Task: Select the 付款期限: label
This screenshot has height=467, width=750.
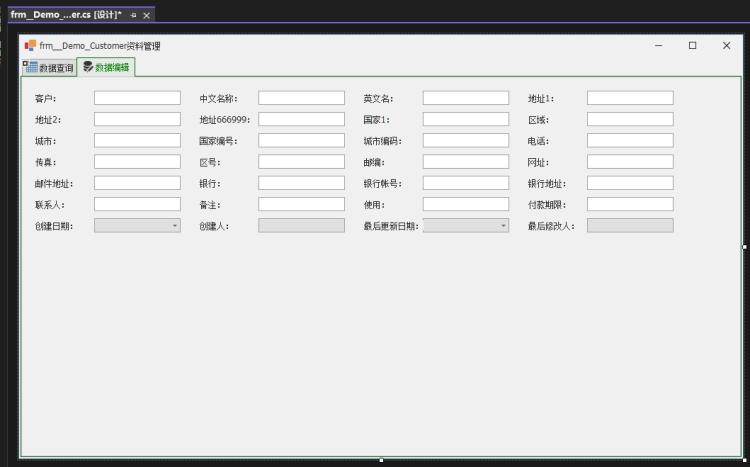Action: (547, 205)
